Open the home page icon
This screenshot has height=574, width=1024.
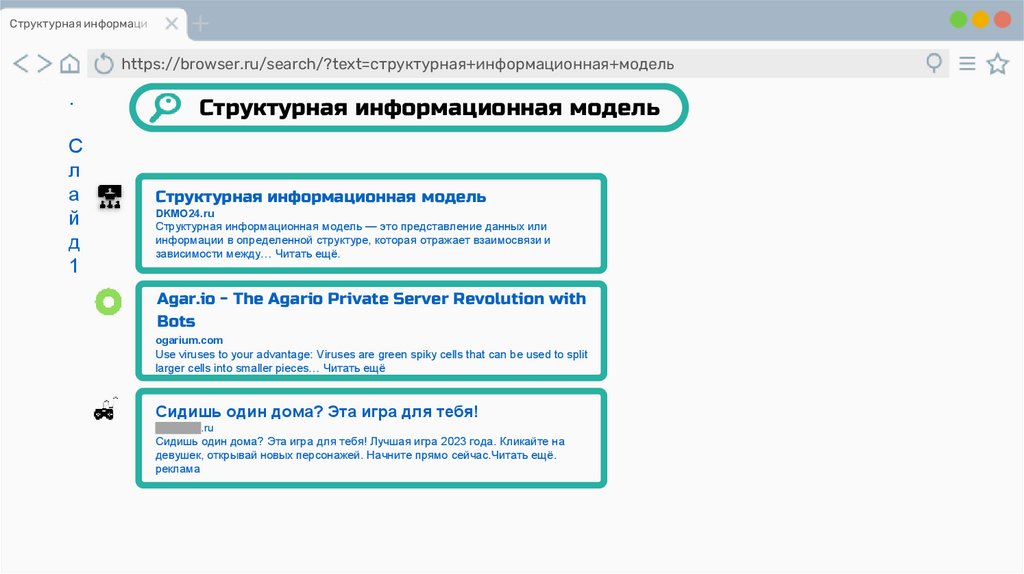coord(70,63)
